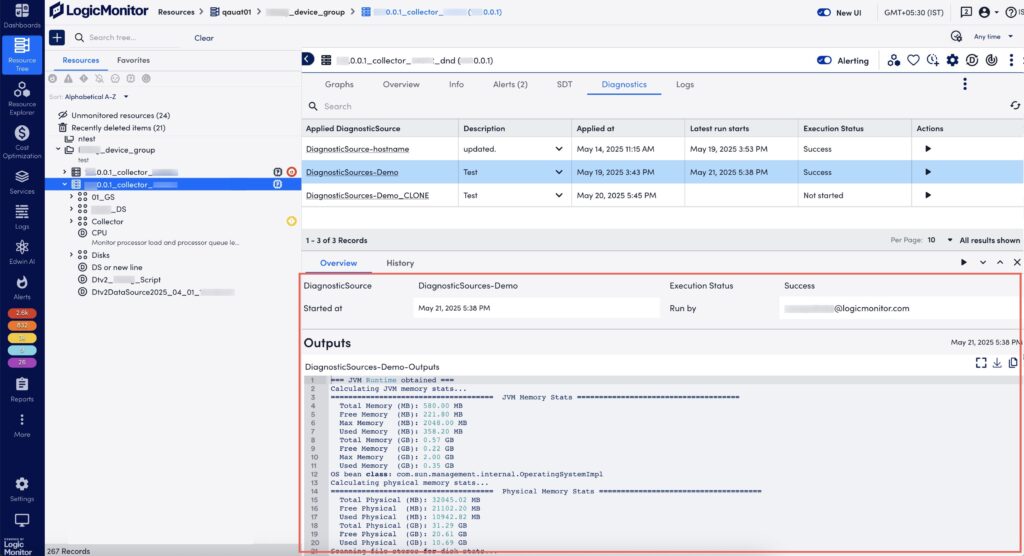Click the schedule downtime clock-plus icon
Screen dimensions: 1024x556
click(933, 60)
